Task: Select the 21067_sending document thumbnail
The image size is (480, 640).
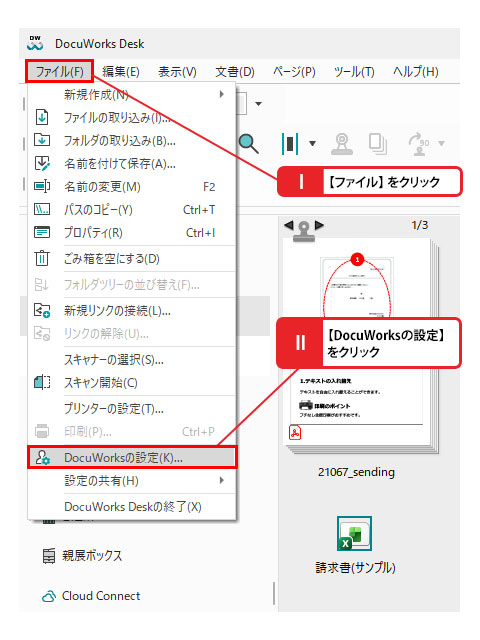Action: click(361, 347)
